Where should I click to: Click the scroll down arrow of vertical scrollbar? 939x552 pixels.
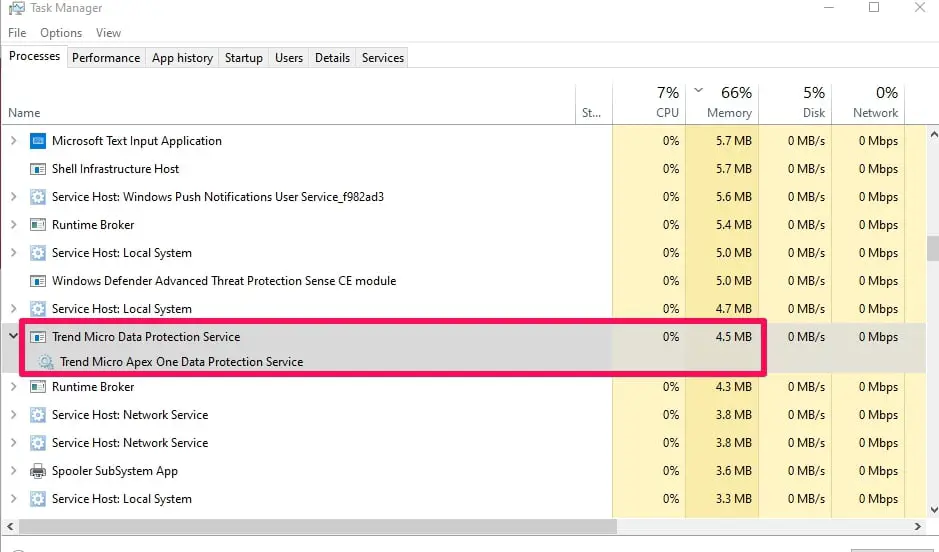(x=933, y=511)
